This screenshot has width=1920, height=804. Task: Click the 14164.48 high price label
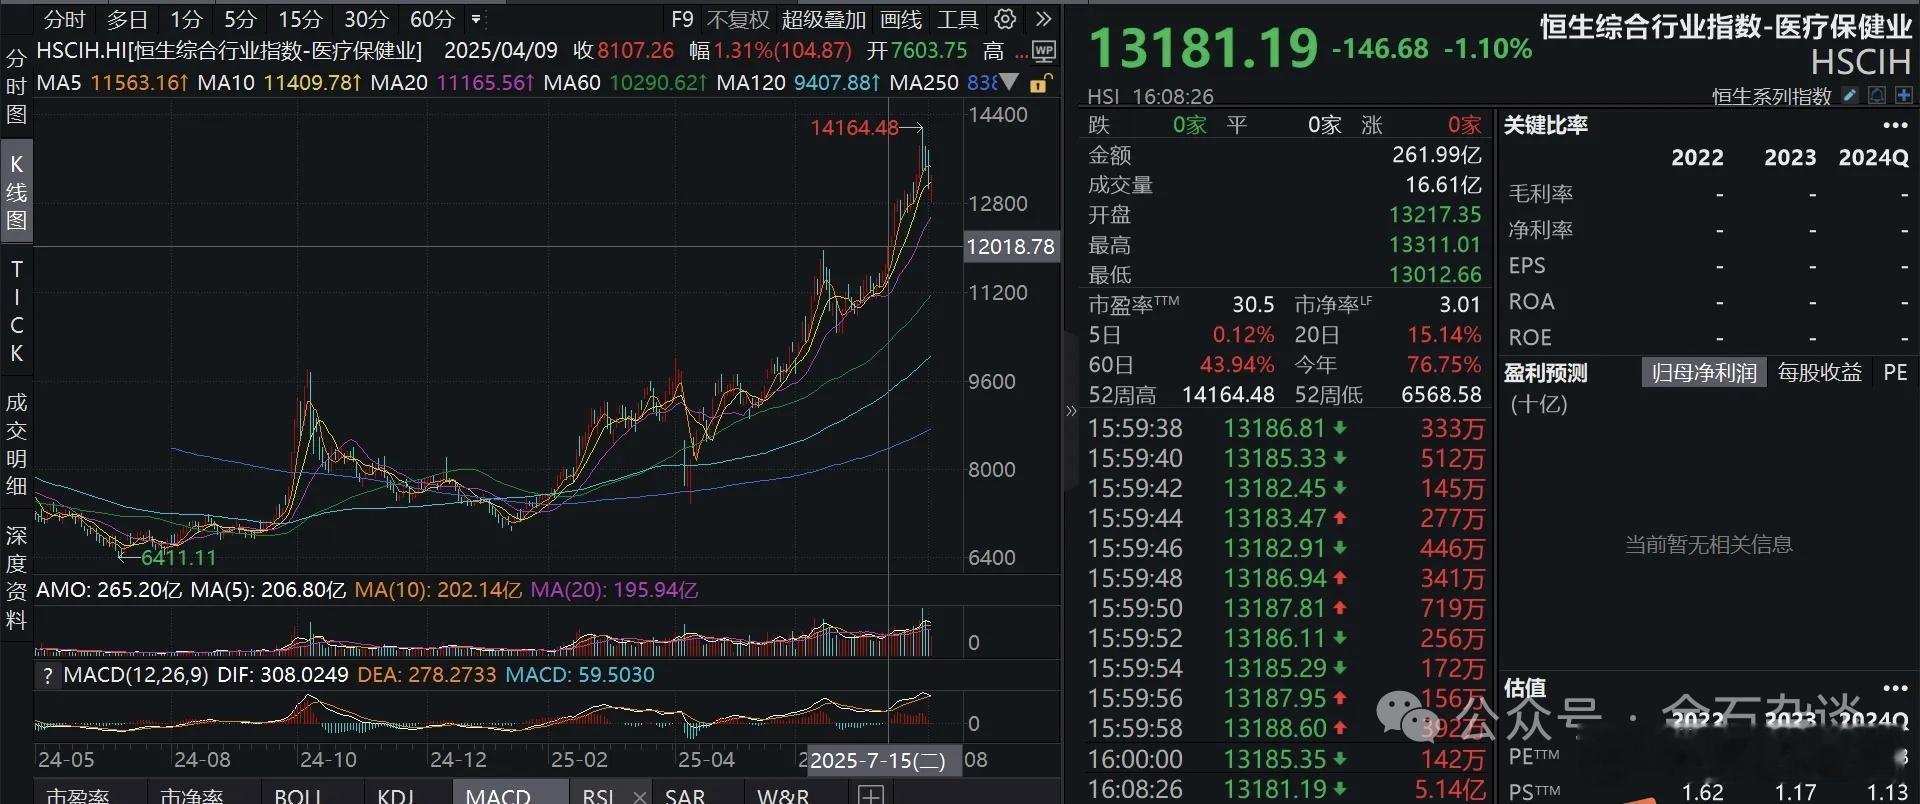(854, 128)
